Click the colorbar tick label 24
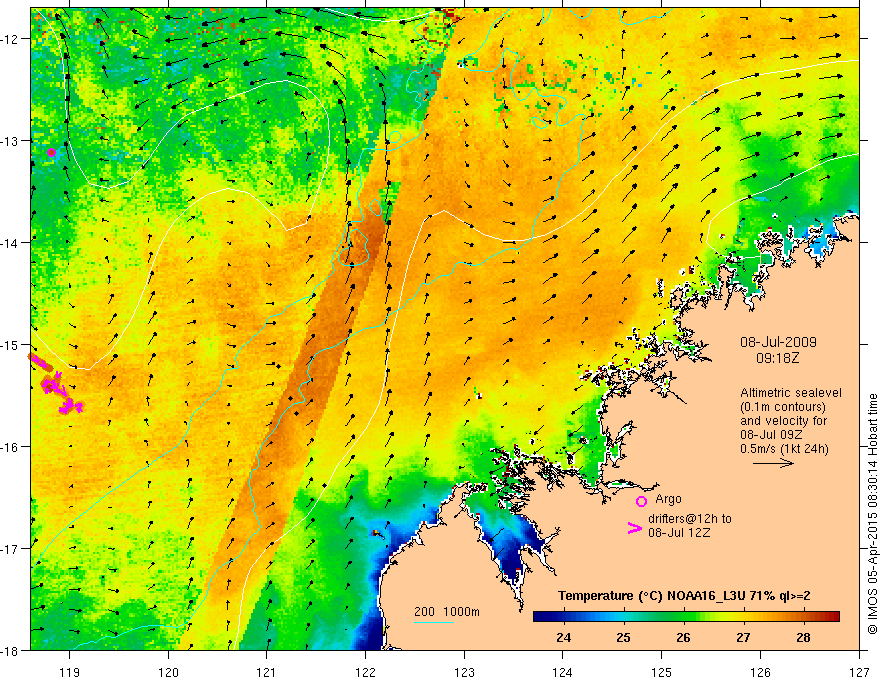Viewport: 880px width, 680px height. tap(563, 637)
